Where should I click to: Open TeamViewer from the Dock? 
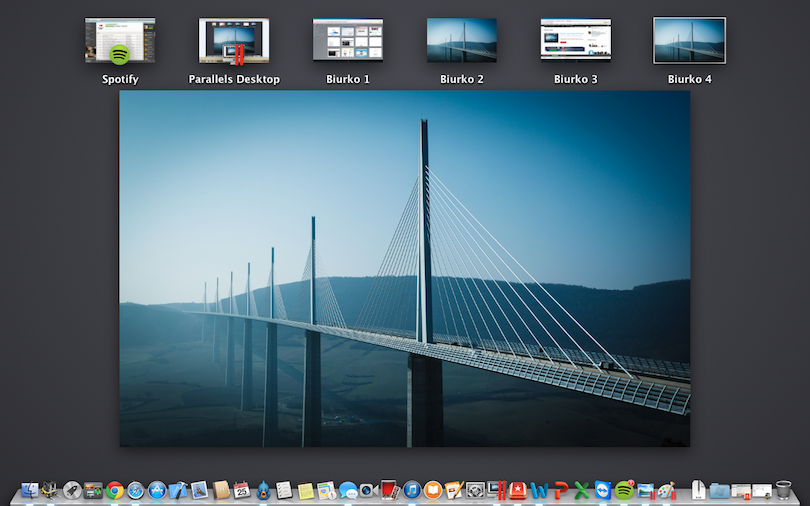click(603, 490)
